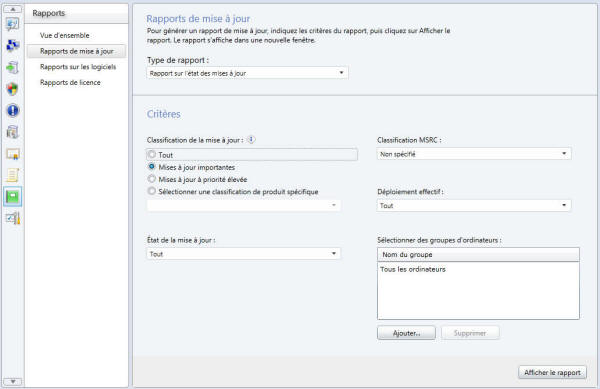Select Mises à jour importantes radio button

[x=152, y=167]
